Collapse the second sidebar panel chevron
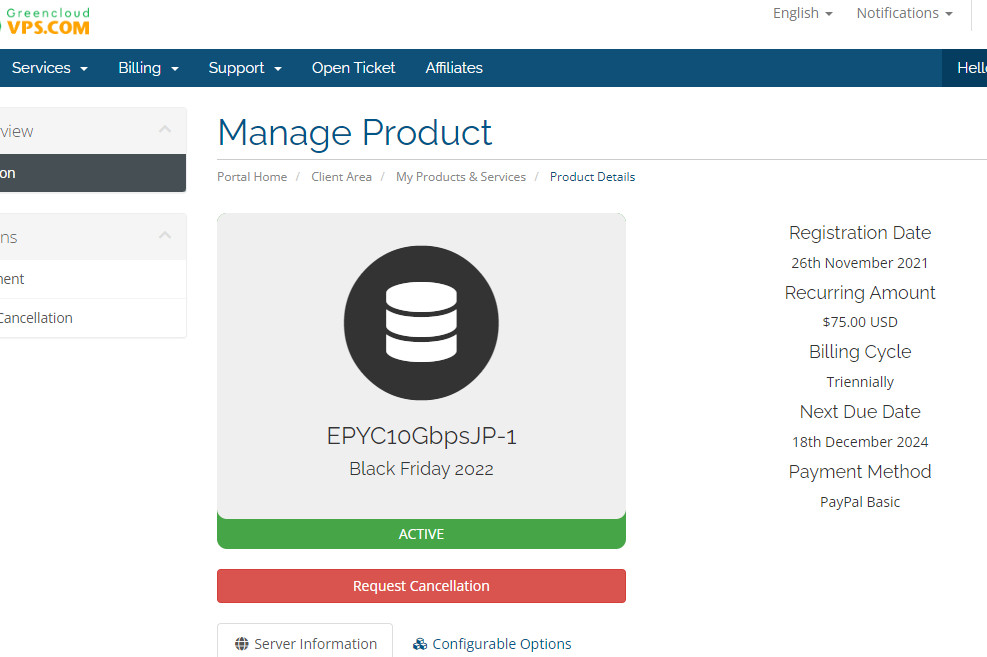The height and width of the screenshot is (657, 987). pyautogui.click(x=165, y=237)
